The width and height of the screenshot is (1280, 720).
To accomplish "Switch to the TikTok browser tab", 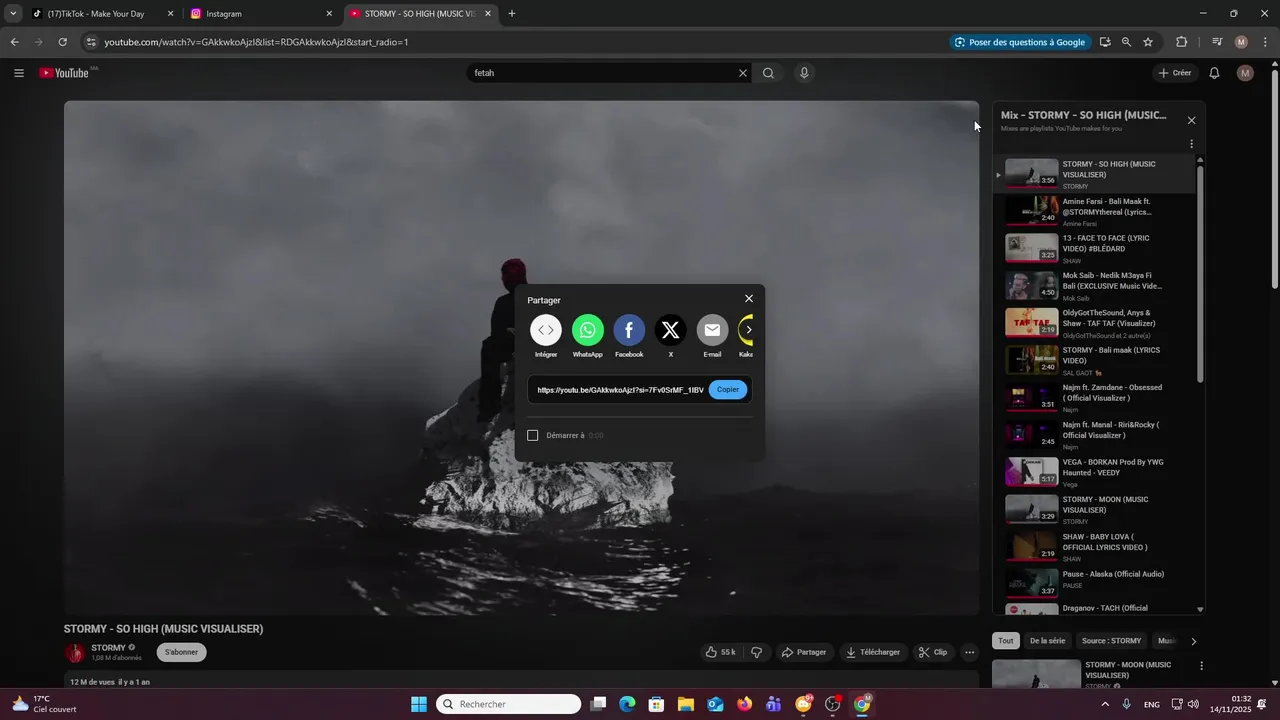I will [x=104, y=14].
